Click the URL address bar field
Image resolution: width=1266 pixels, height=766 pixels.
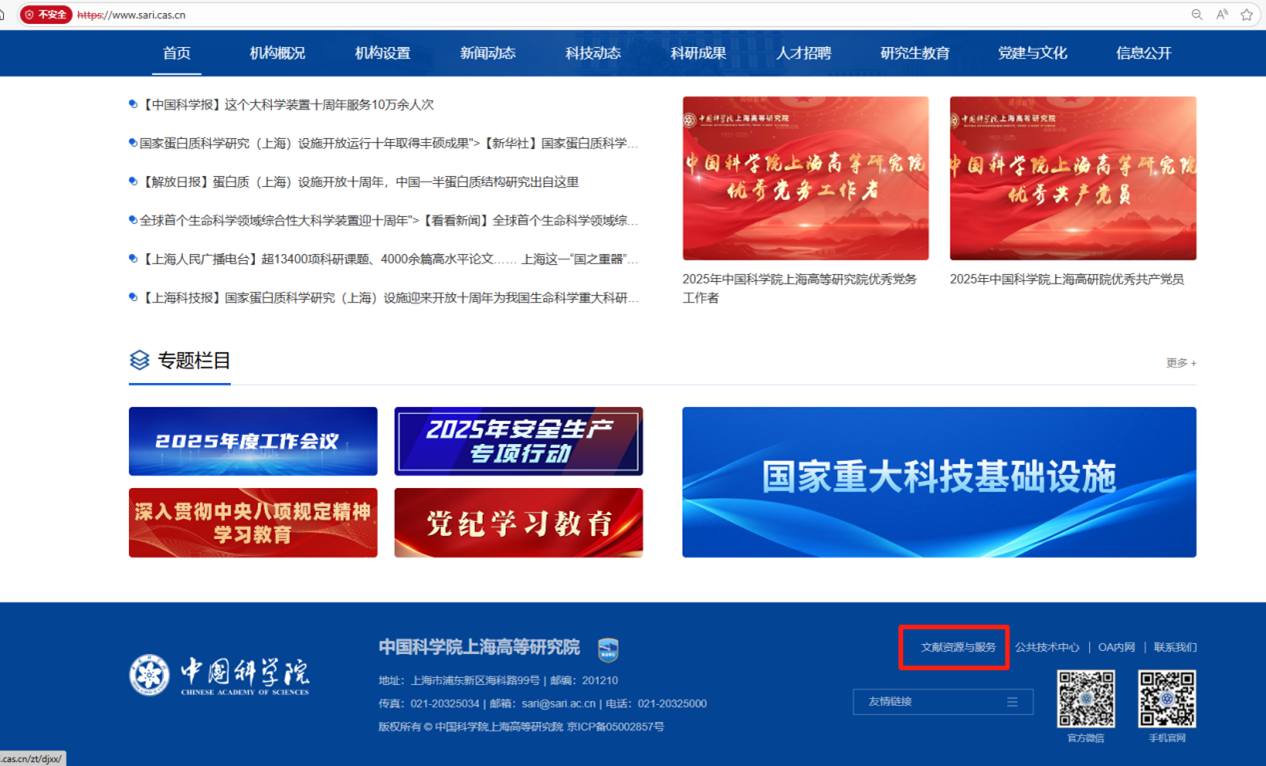[x=600, y=15]
